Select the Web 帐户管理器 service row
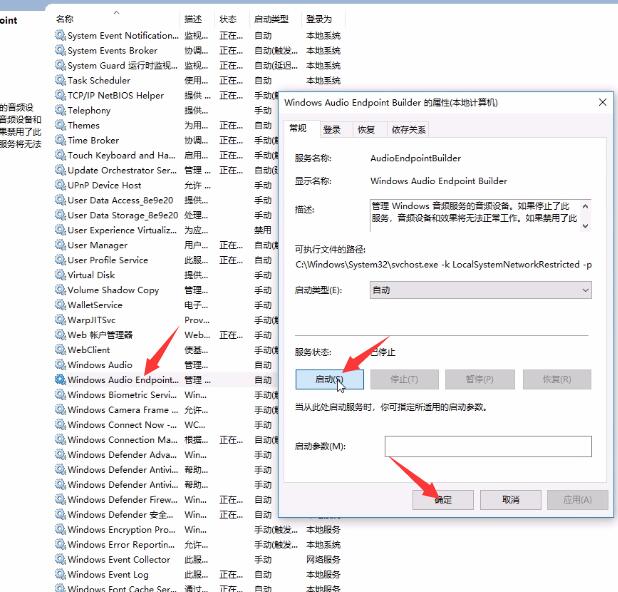Viewport: 618px width, 592px height. pos(166,335)
